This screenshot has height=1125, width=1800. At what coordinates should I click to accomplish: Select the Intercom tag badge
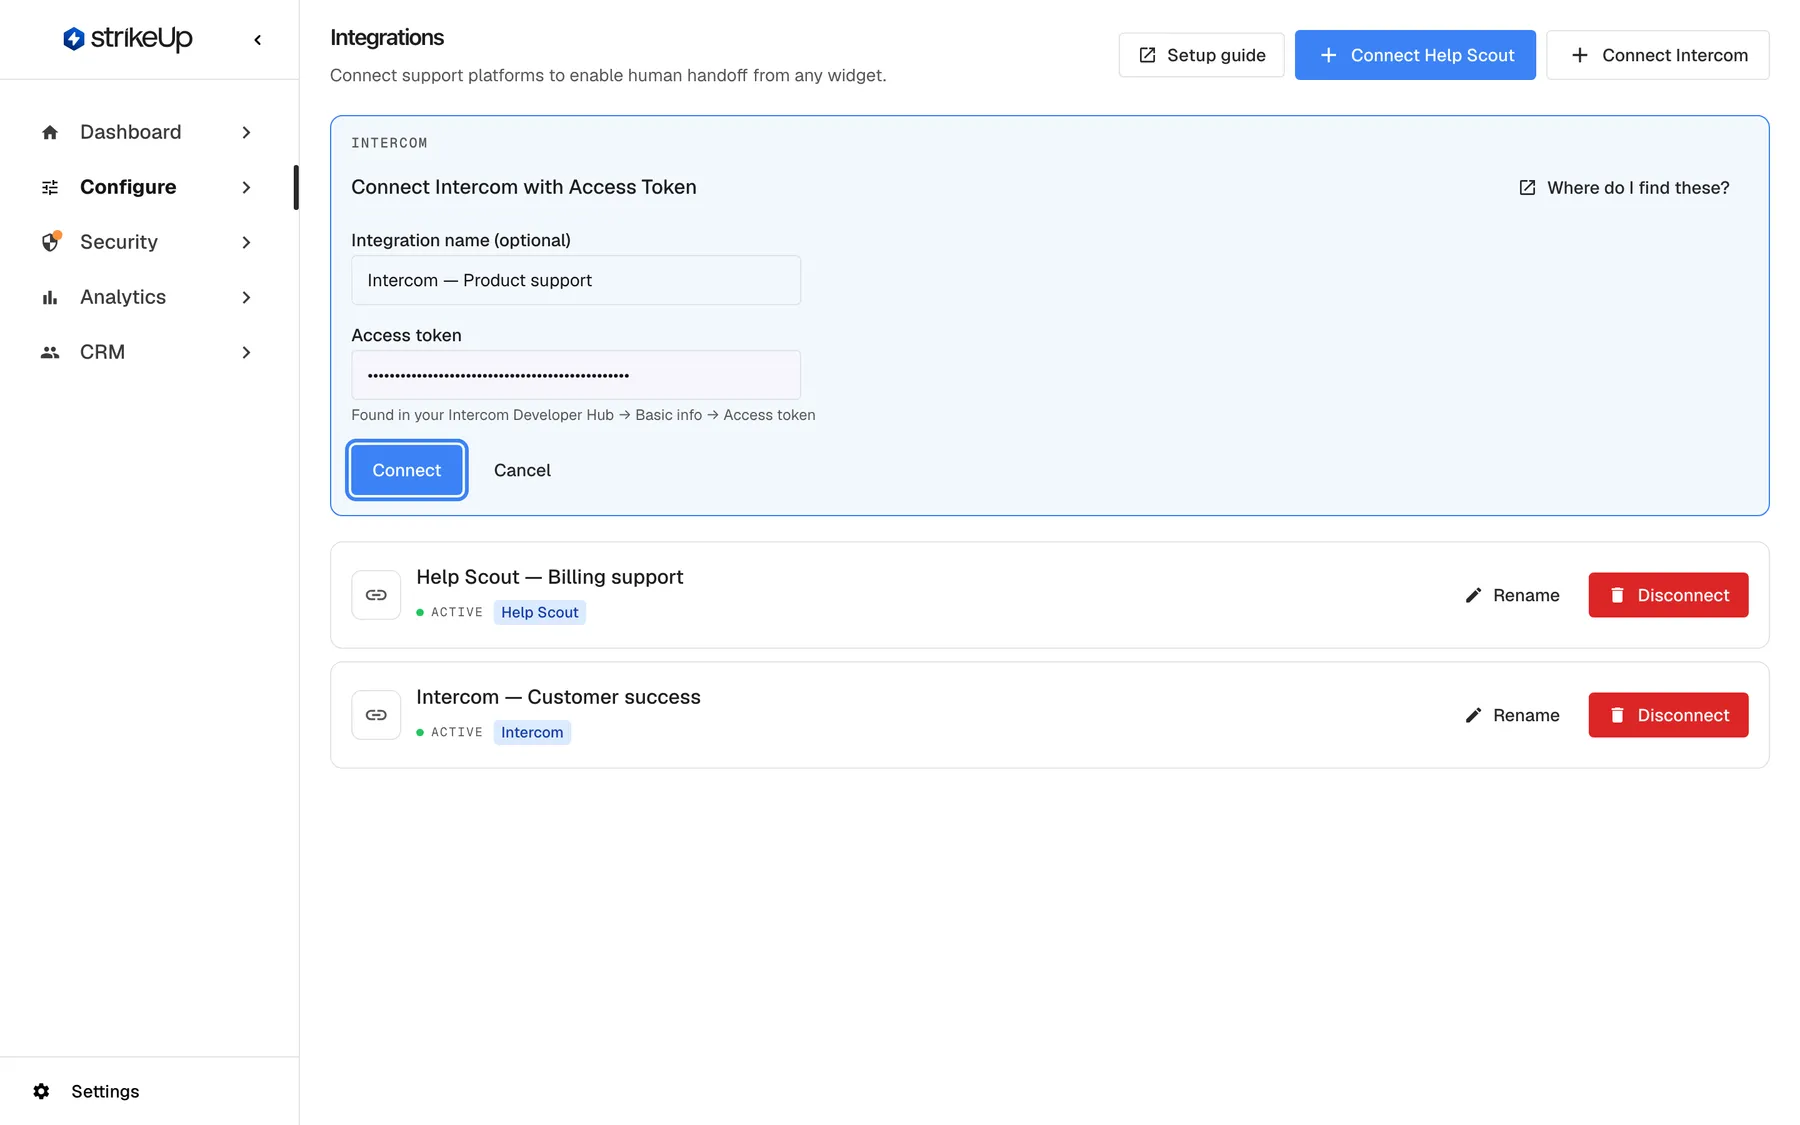(x=532, y=732)
